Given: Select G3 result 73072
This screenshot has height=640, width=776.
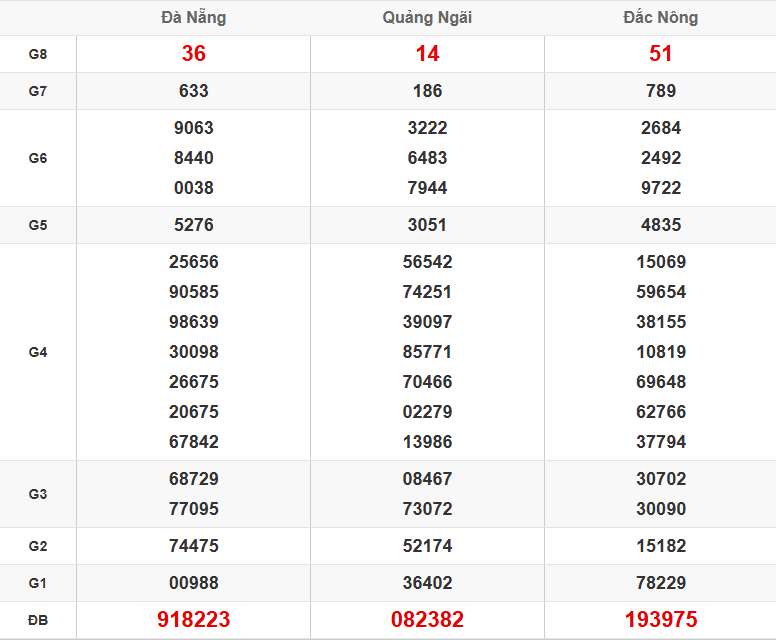Looking at the screenshot, I should click(x=427, y=509).
